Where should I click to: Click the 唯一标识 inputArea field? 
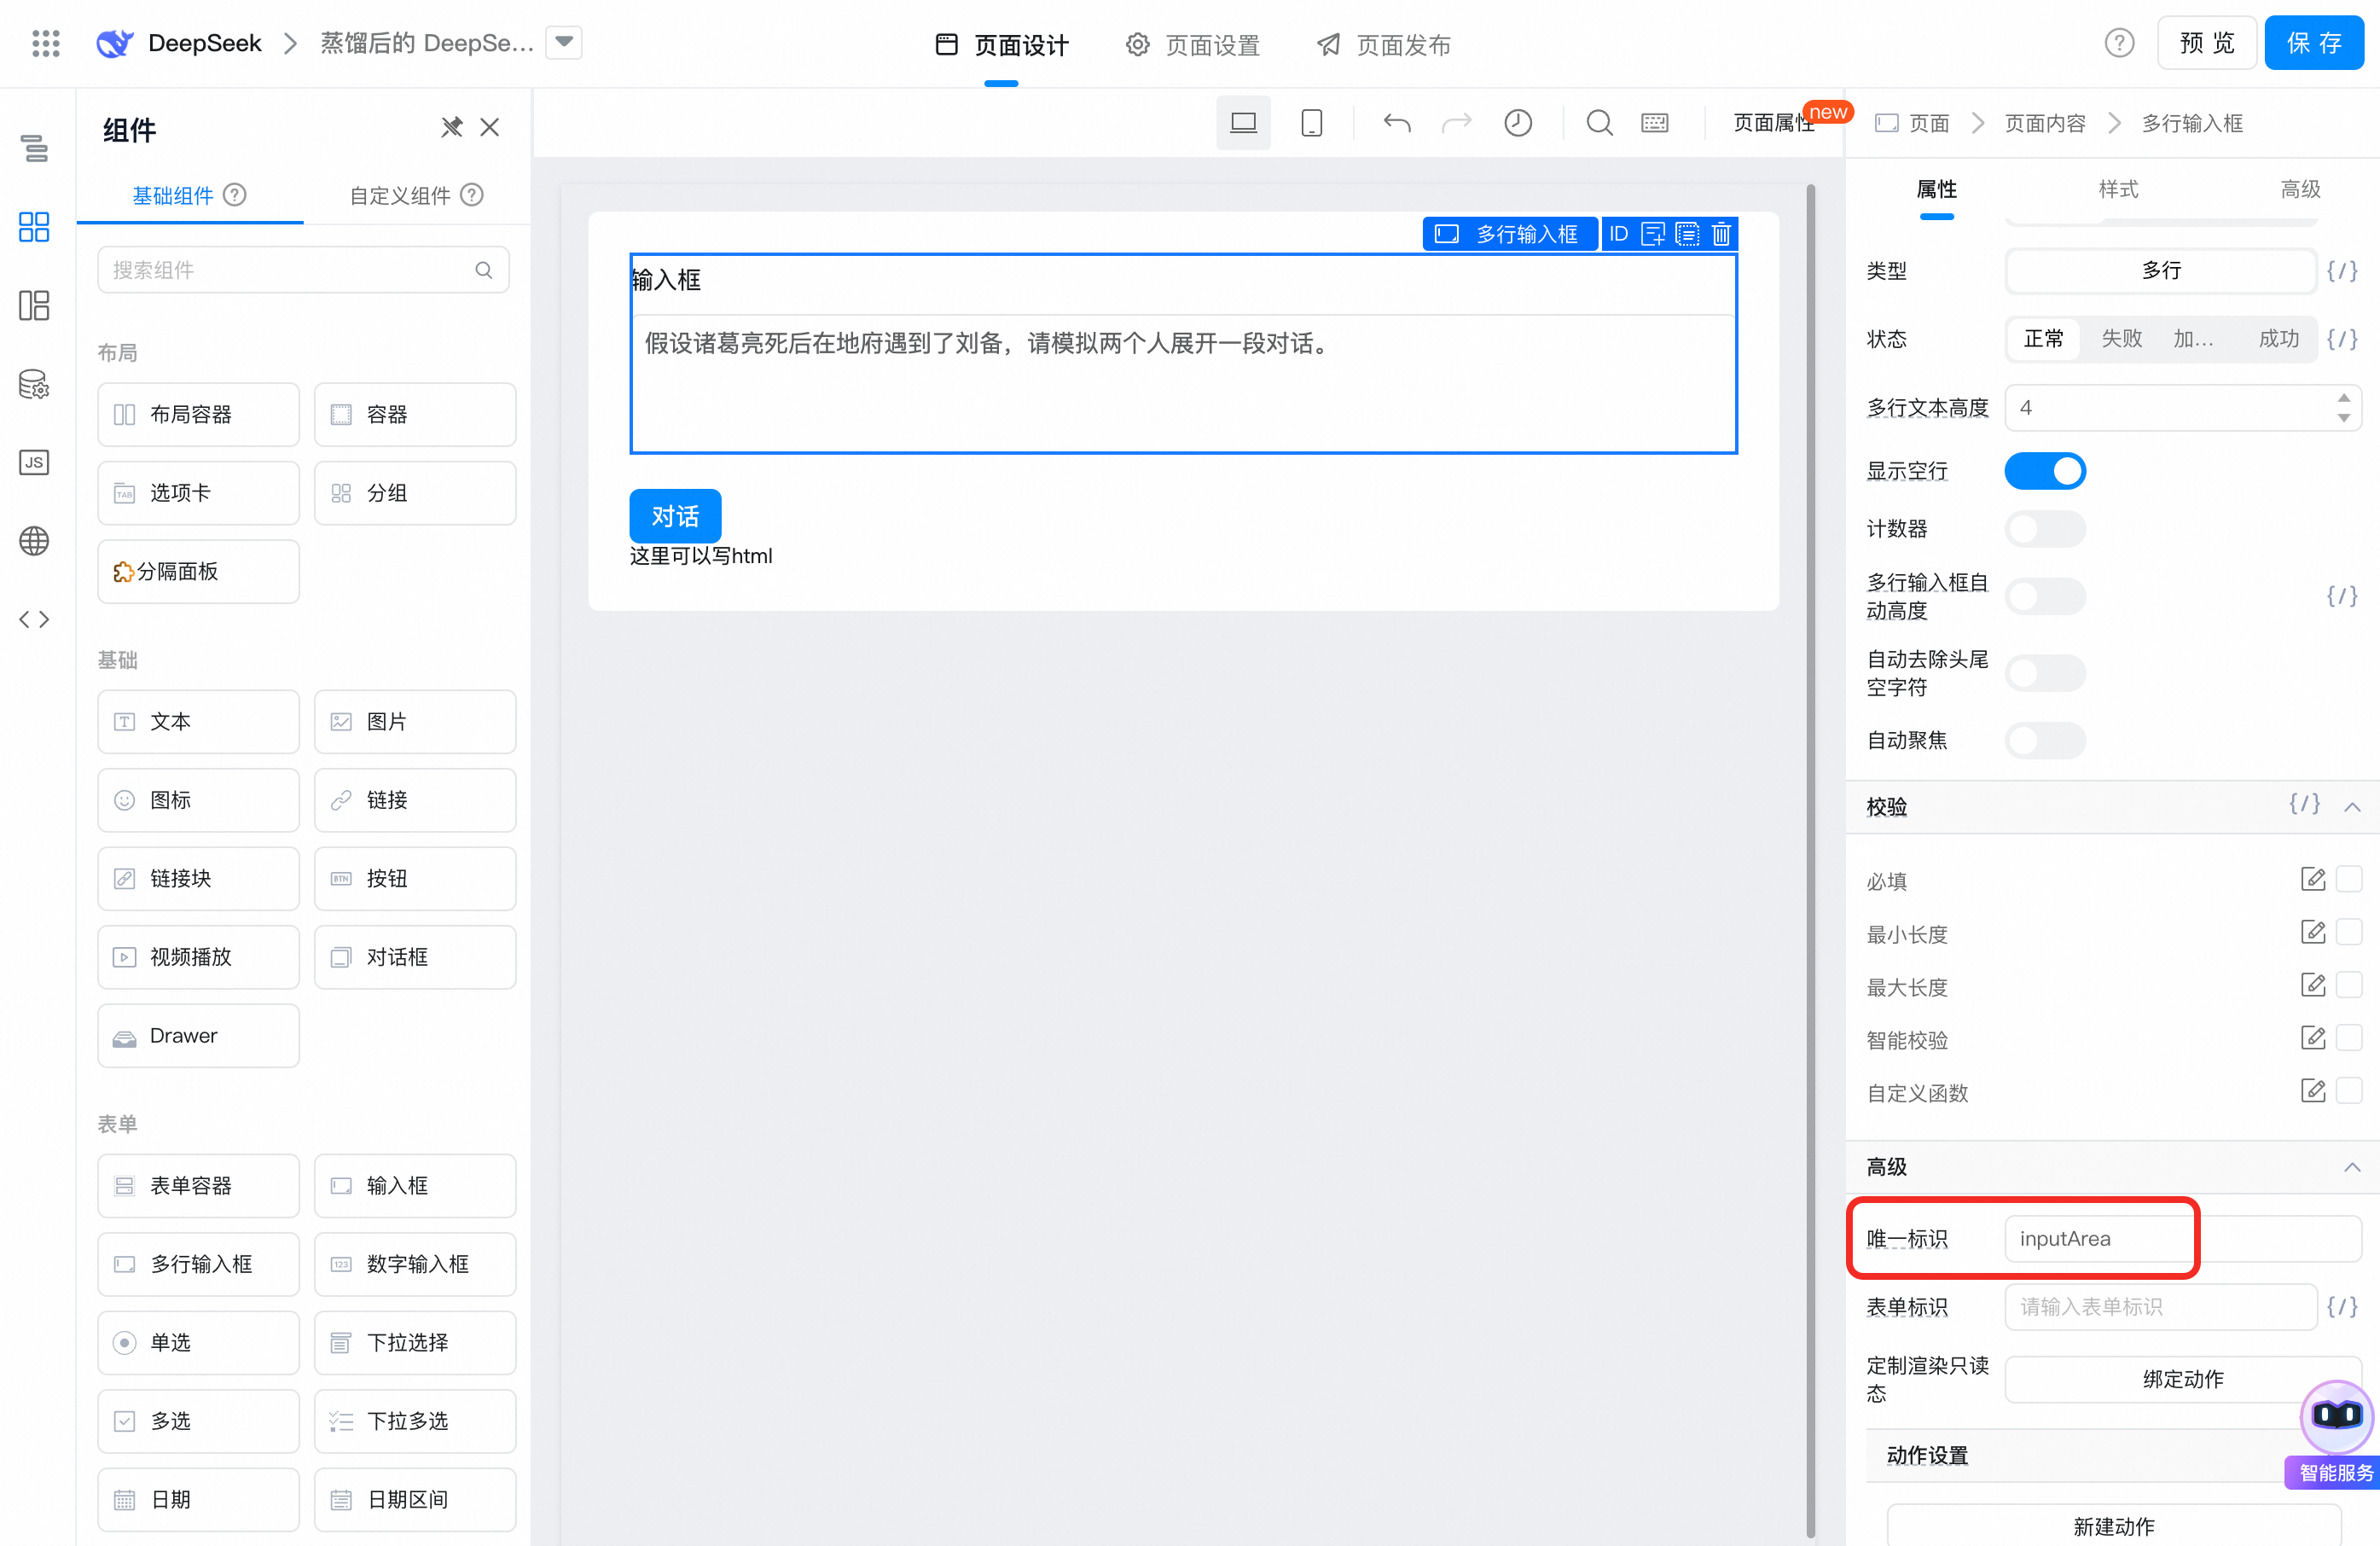pyautogui.click(x=2183, y=1238)
